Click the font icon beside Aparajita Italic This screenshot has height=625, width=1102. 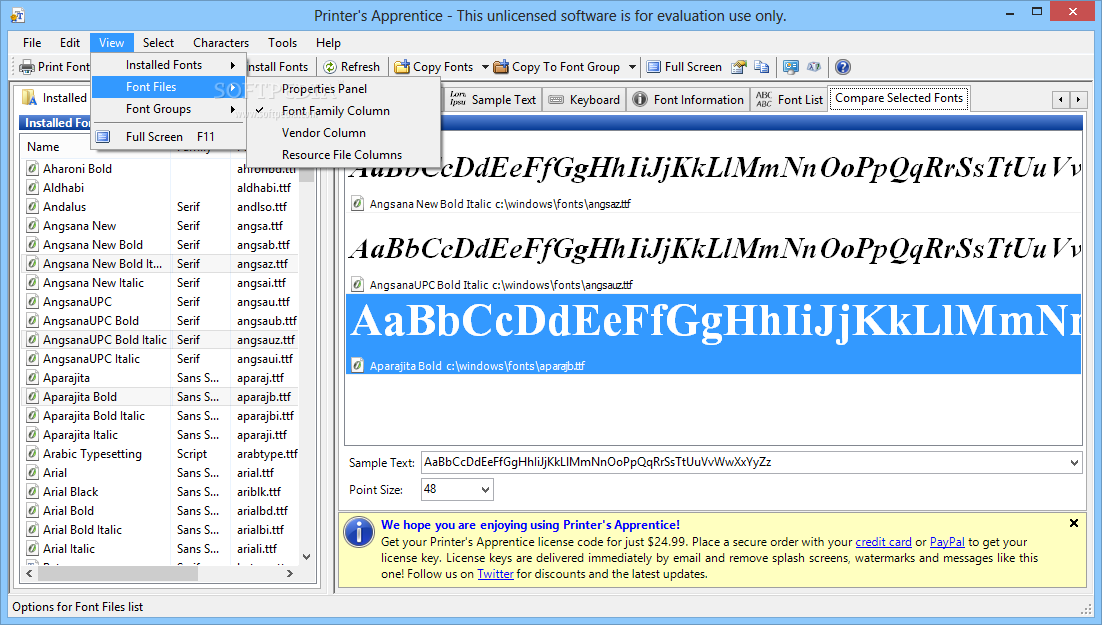click(x=32, y=434)
